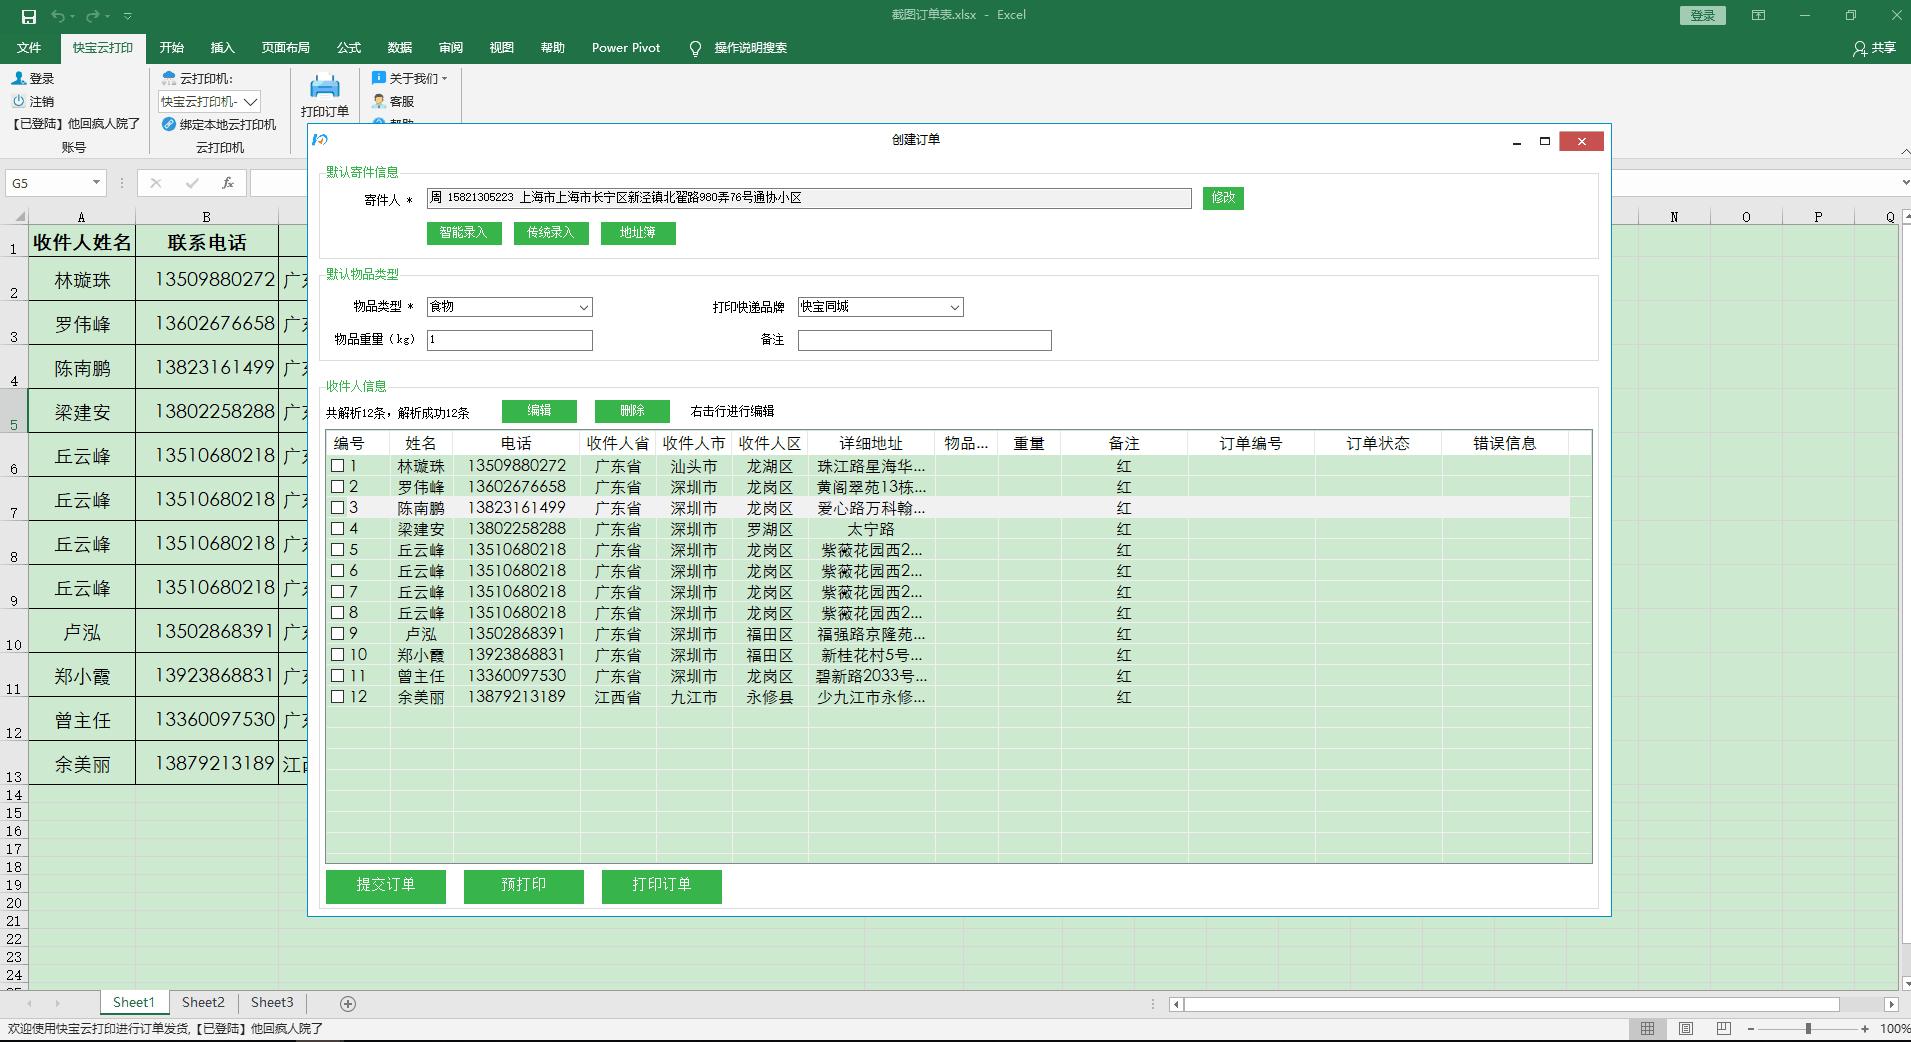Click the 预打印 button
This screenshot has height=1042, width=1911.
click(x=524, y=886)
